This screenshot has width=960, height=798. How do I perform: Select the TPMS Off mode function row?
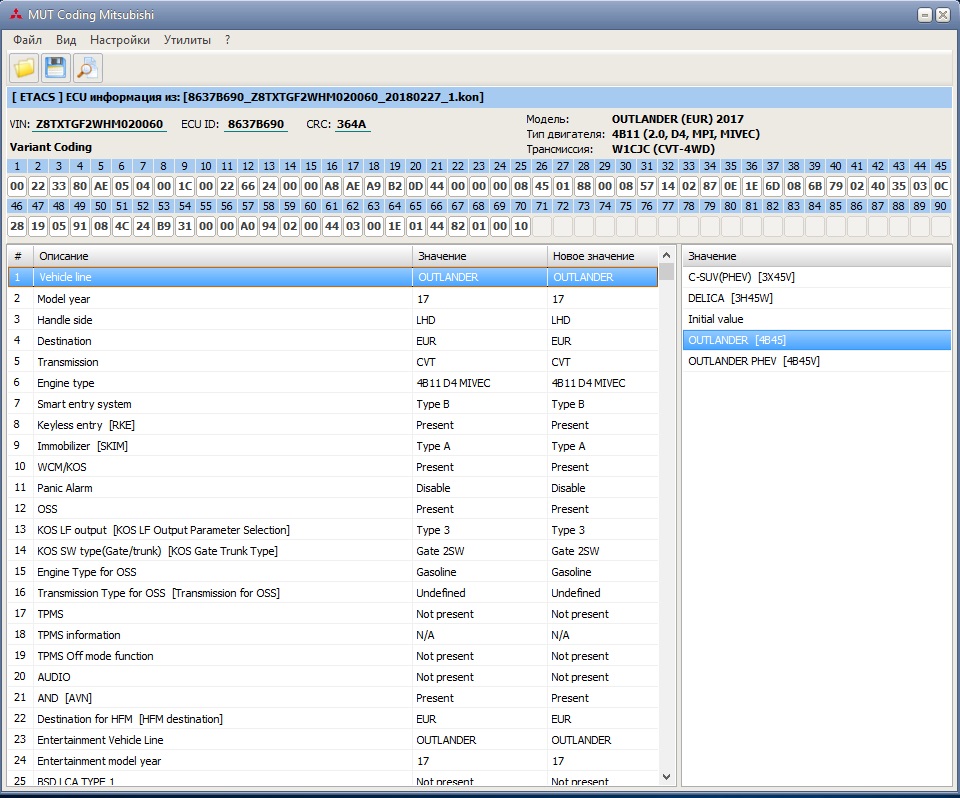[333, 656]
